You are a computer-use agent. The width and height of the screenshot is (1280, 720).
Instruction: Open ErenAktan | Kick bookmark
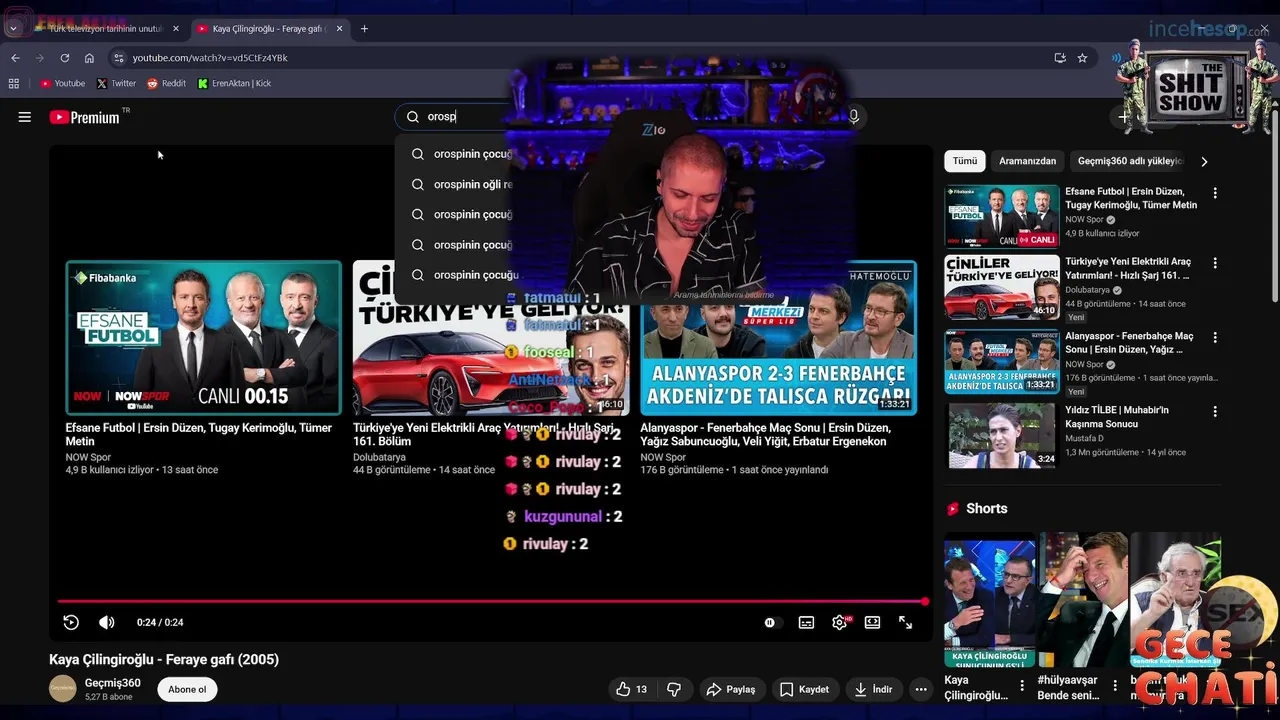click(x=234, y=84)
